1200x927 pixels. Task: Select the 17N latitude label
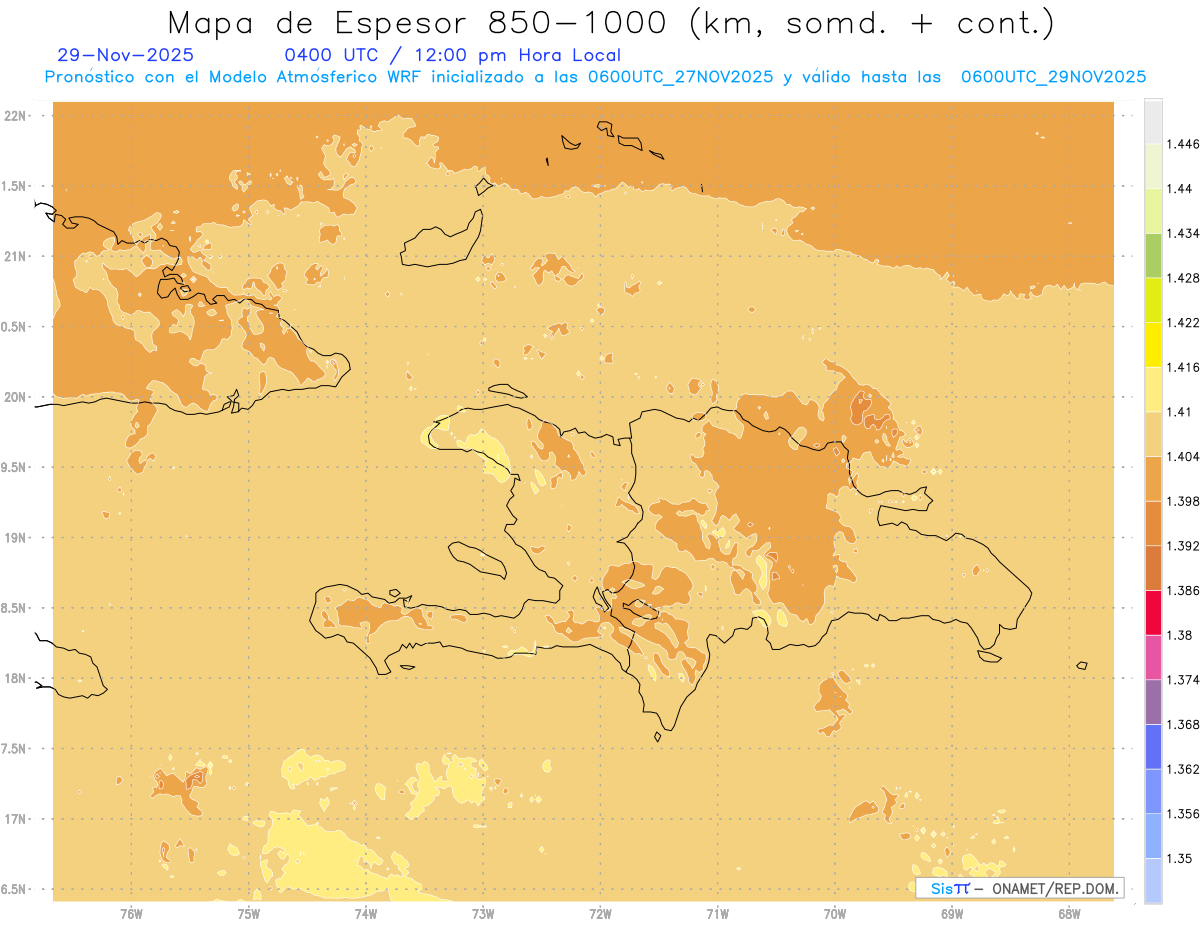16,819
